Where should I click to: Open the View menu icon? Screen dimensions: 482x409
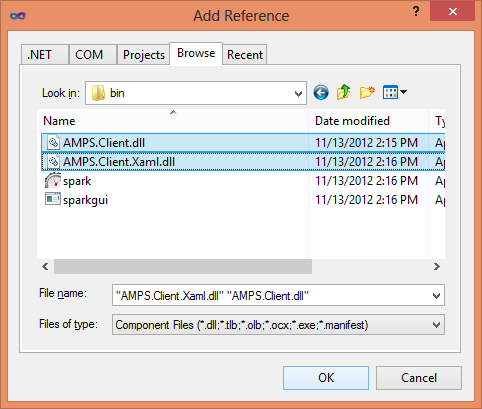pos(390,92)
